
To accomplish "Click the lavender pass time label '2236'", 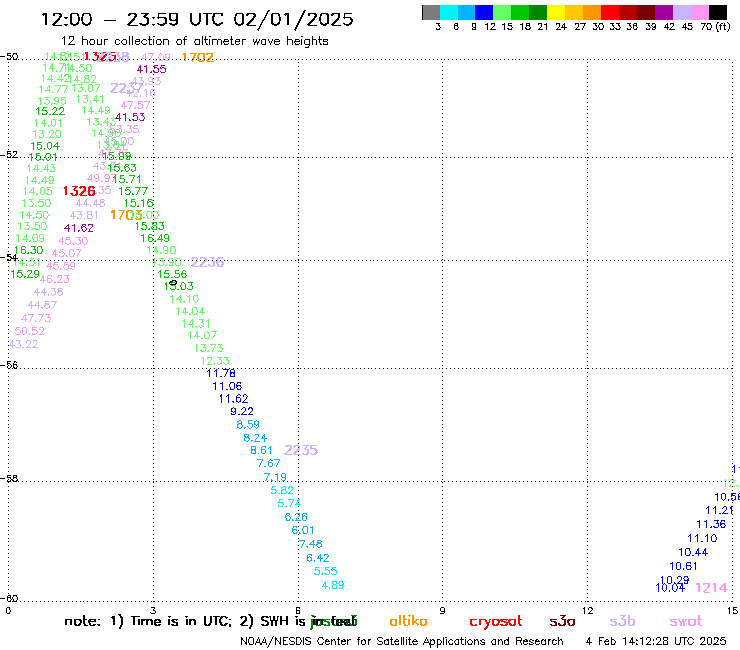I will [207, 262].
